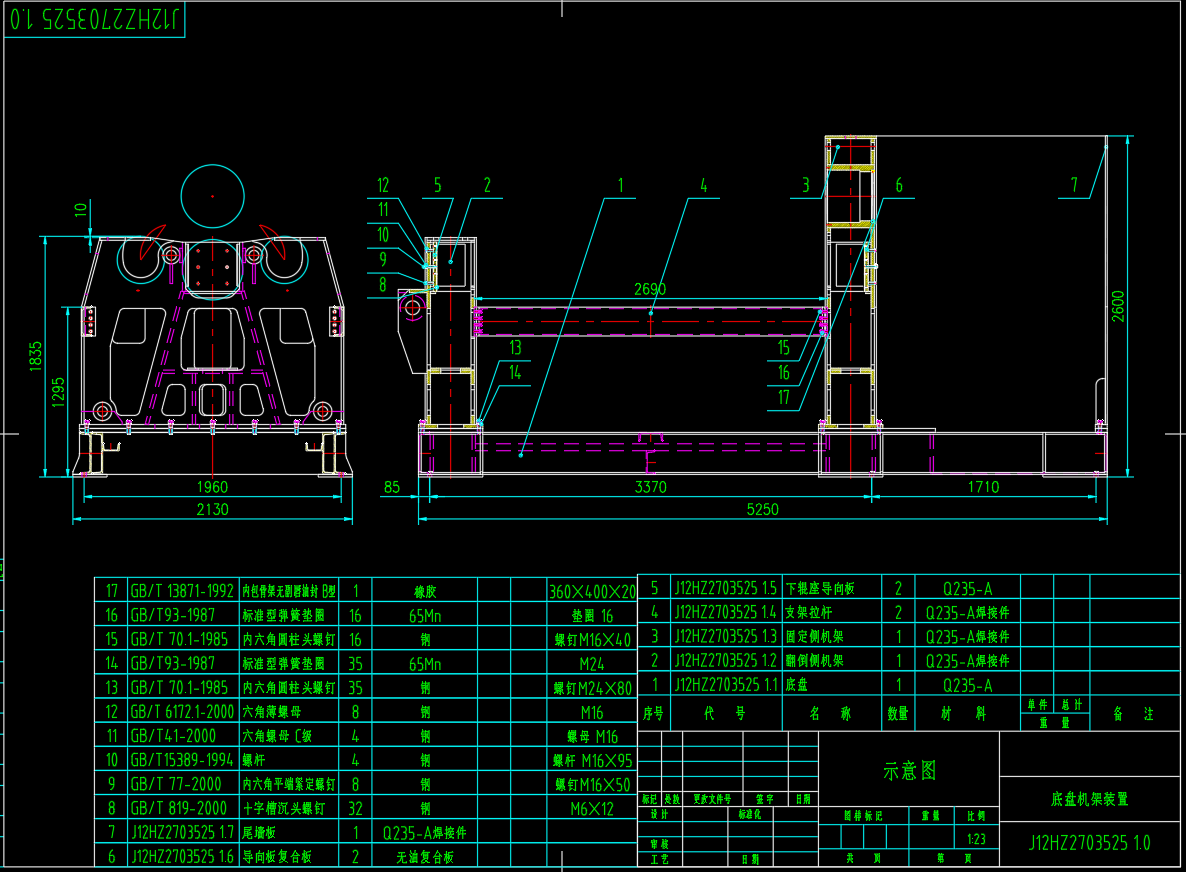This screenshot has width=1186, height=872.
Task: Click the 螺钉M24X80 spec cell
Action: tap(592, 688)
